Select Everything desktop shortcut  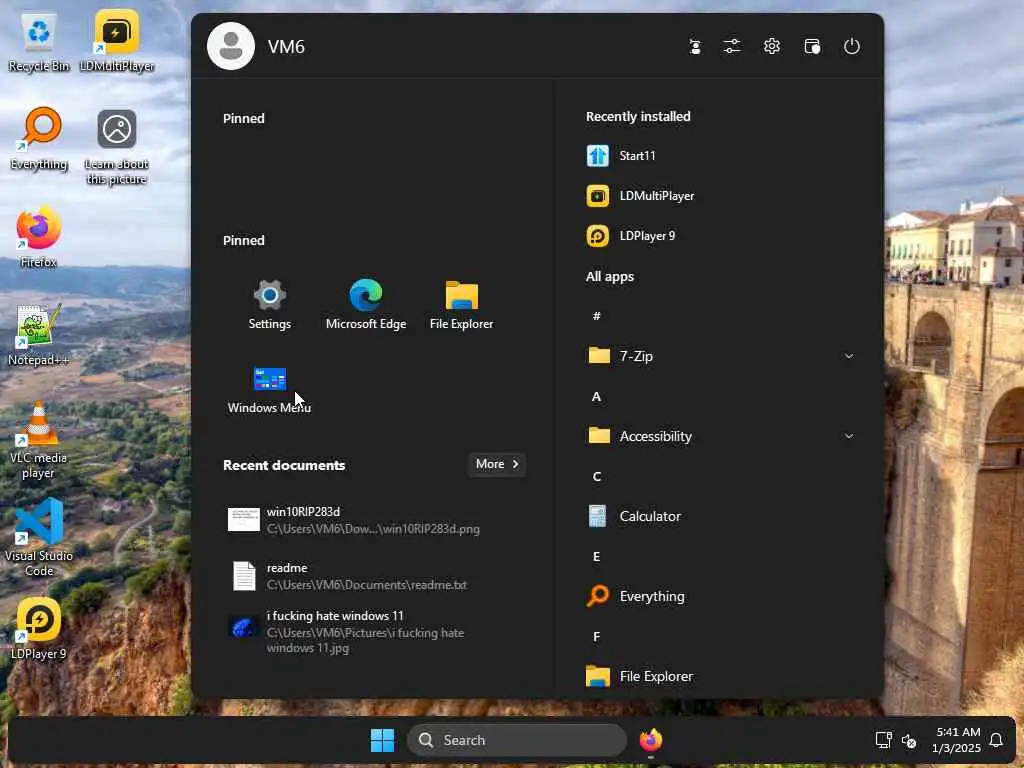coord(39,140)
